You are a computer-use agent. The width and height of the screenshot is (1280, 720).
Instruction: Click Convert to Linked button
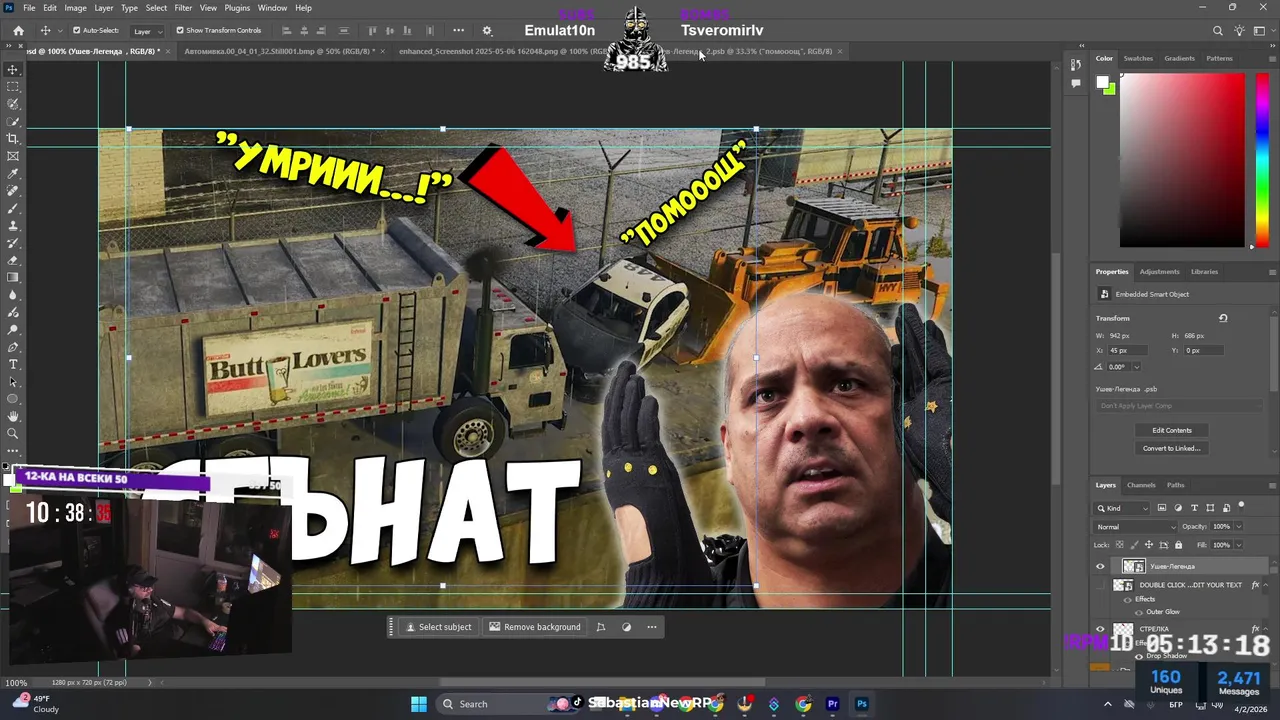tap(1171, 448)
